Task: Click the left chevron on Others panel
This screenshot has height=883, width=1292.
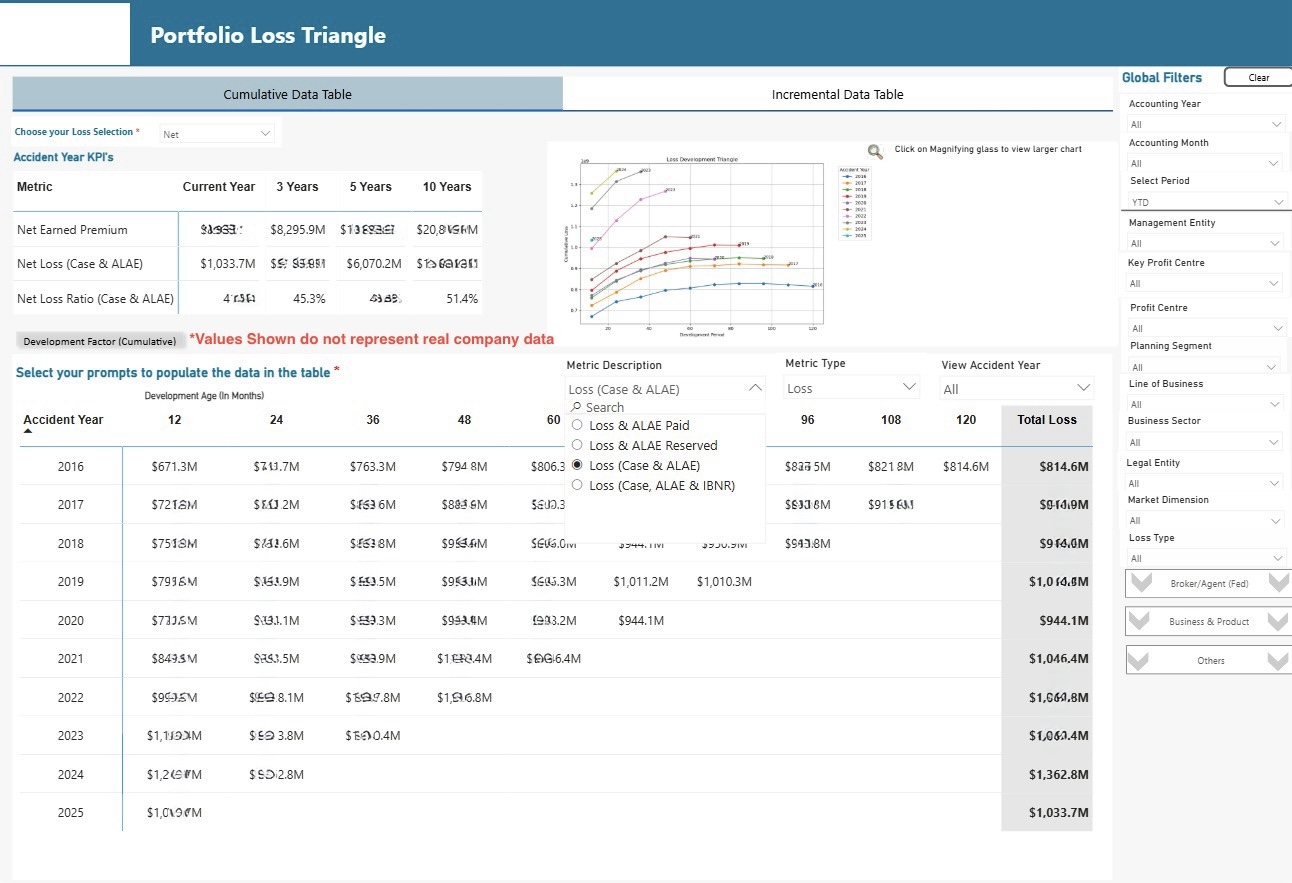Action: 1139,660
